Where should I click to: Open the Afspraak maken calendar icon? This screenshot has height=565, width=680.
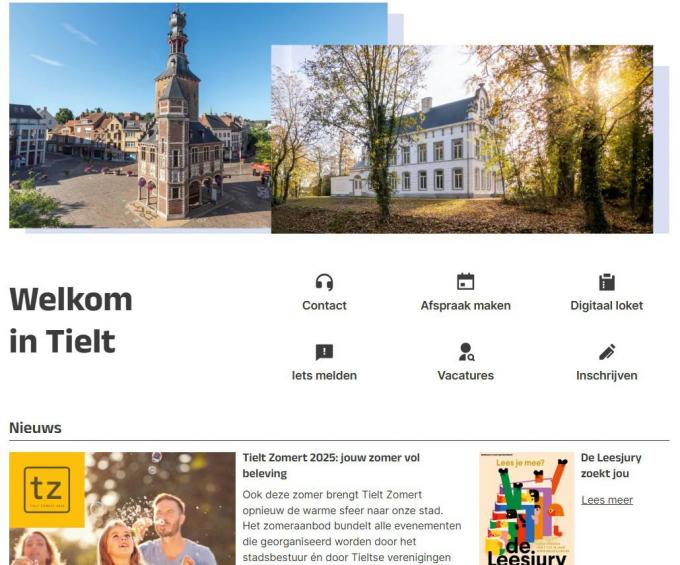[465, 282]
